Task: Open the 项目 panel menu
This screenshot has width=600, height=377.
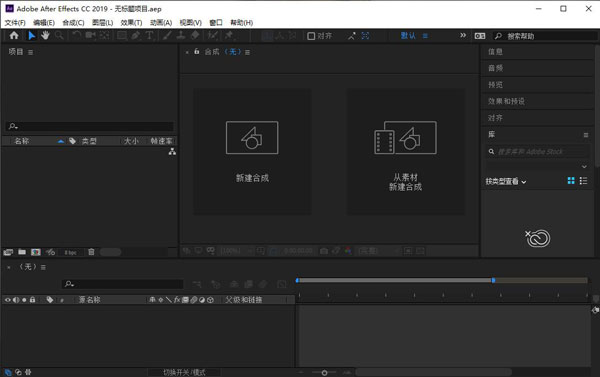Action: point(30,52)
